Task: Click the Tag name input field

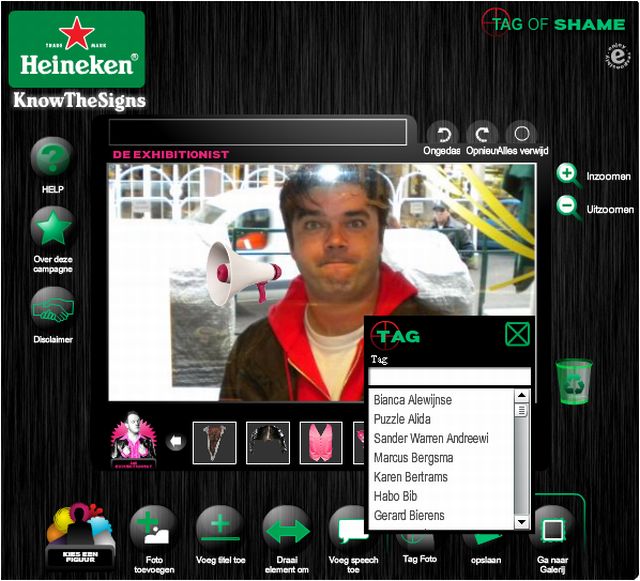Action: (449, 376)
